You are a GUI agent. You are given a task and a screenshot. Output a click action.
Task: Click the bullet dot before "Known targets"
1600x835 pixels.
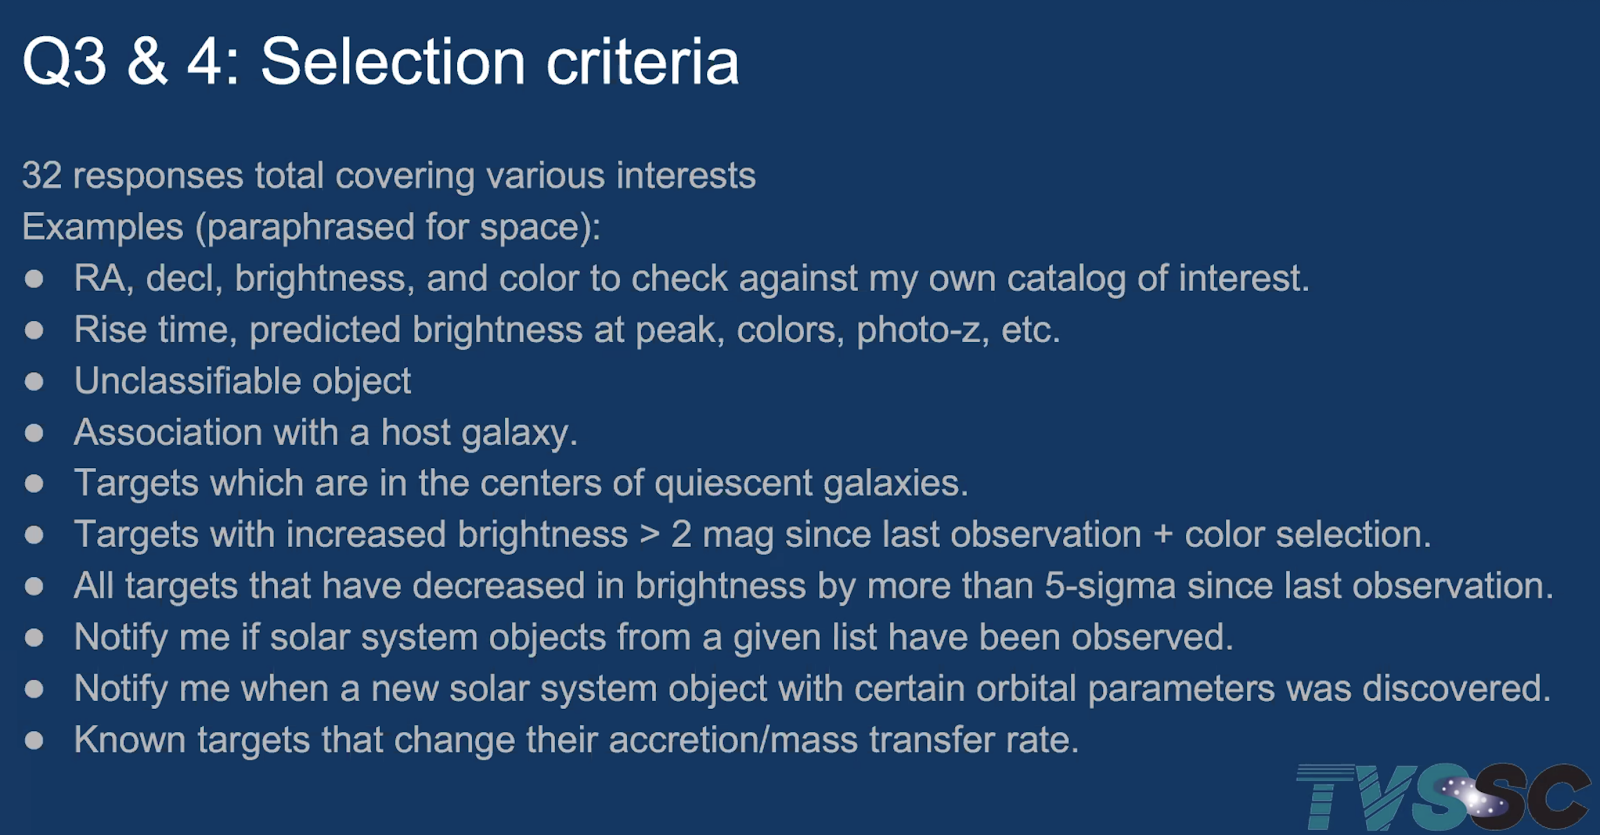[35, 741]
